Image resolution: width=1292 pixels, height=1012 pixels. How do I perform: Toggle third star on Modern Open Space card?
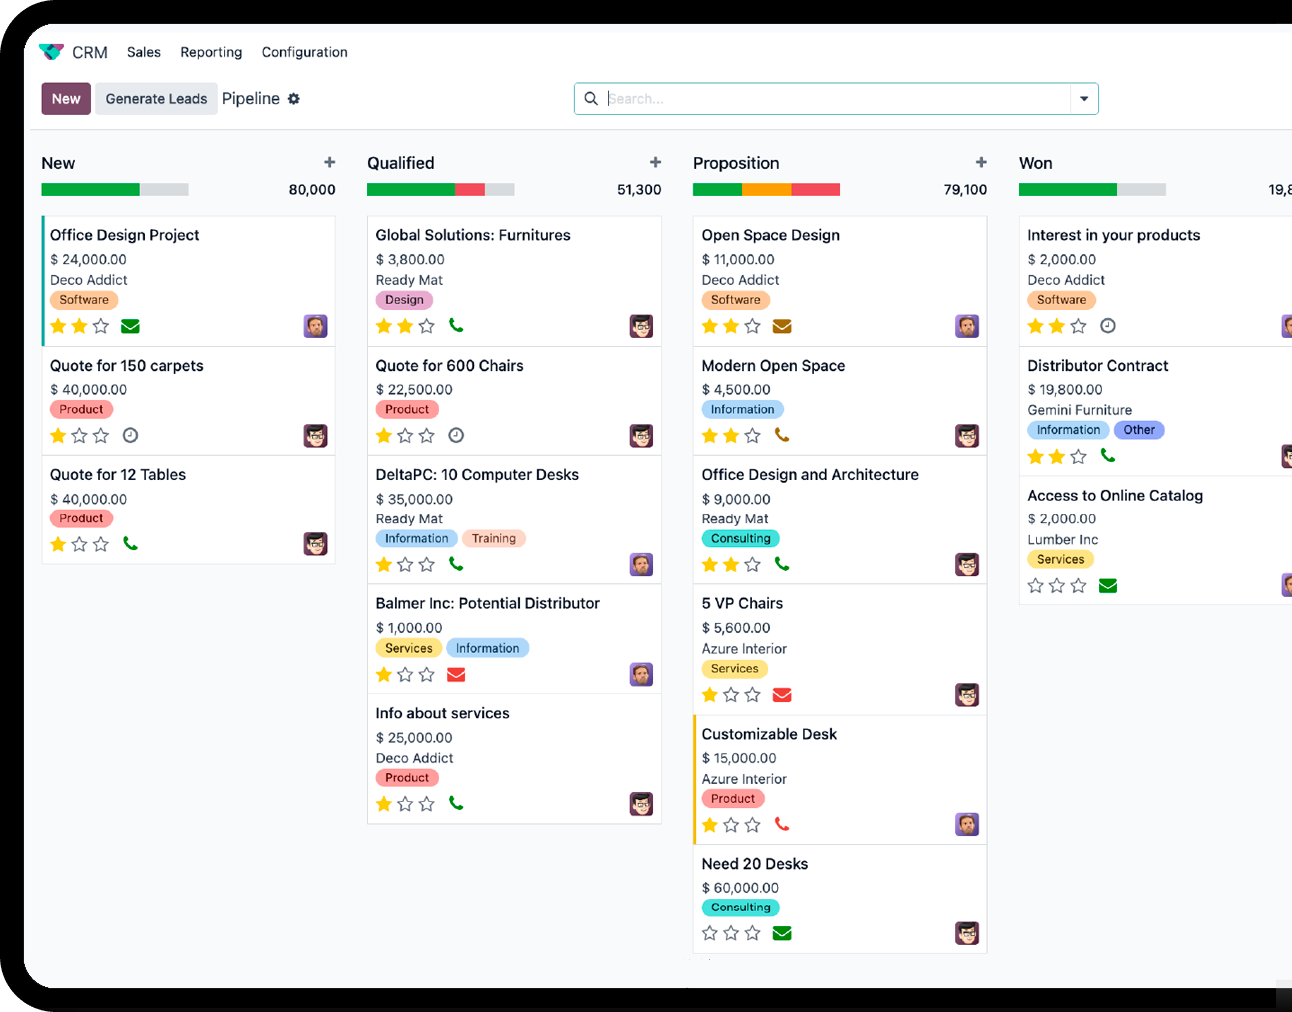[x=753, y=436]
